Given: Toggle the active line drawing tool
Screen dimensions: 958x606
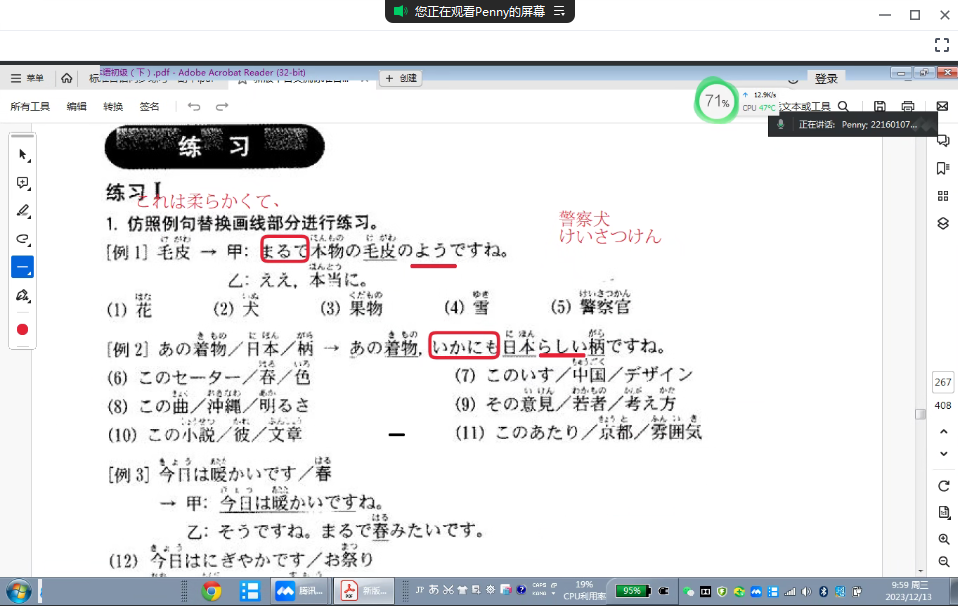Looking at the screenshot, I should click(x=22, y=267).
